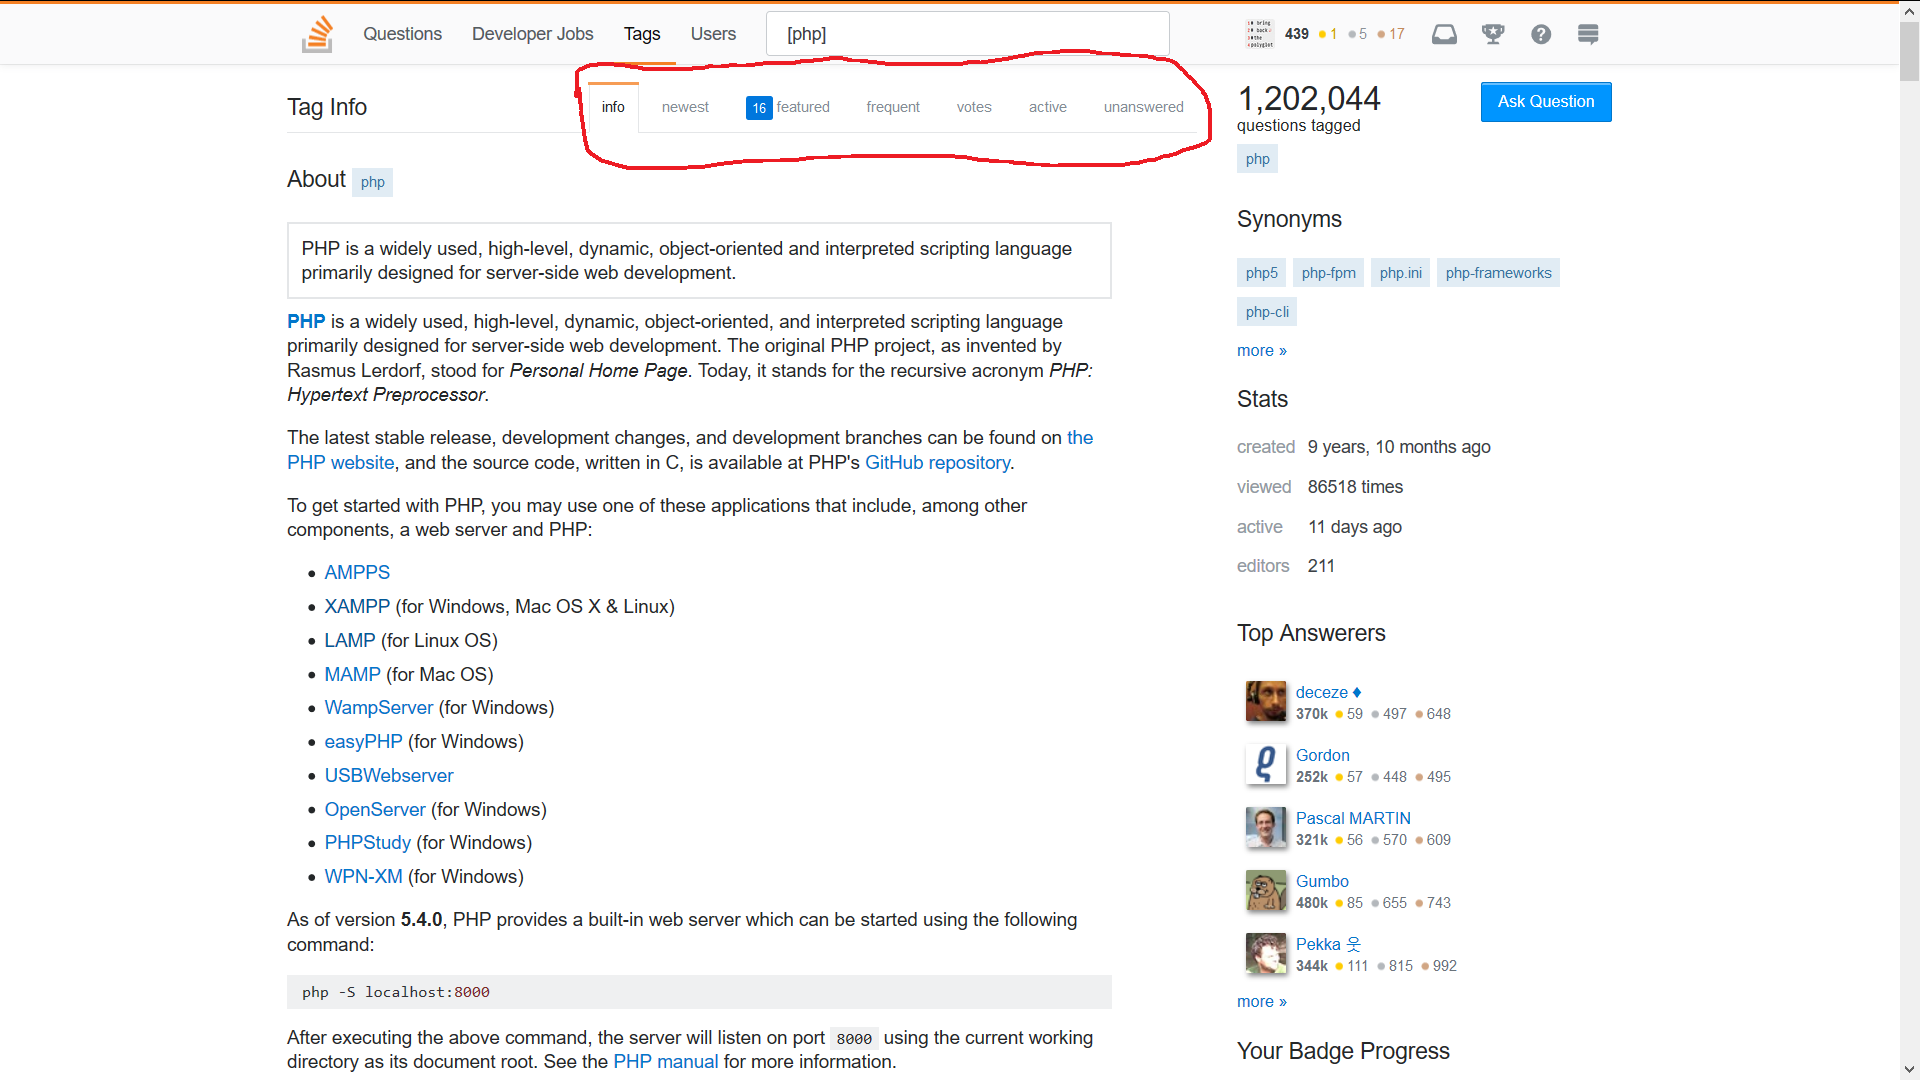This screenshot has height=1080, width=1920.
Task: Click the Stack Overflow logo icon
Action: coord(317,34)
